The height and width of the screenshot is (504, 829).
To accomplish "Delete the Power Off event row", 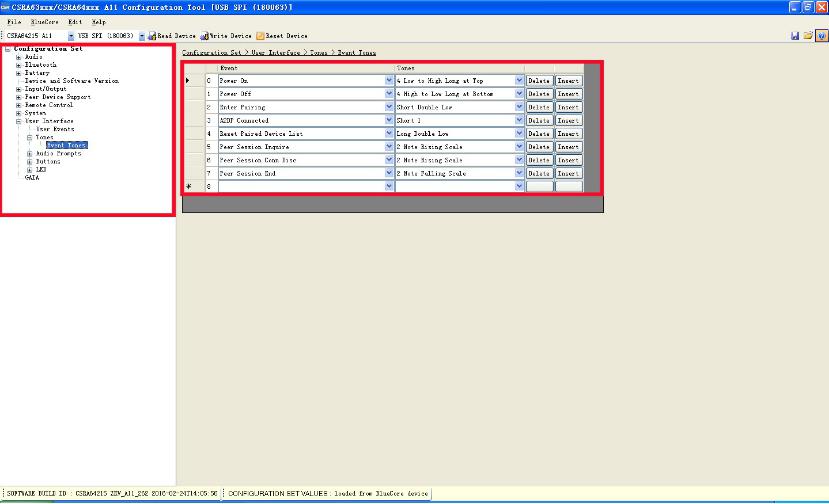I will (539, 94).
